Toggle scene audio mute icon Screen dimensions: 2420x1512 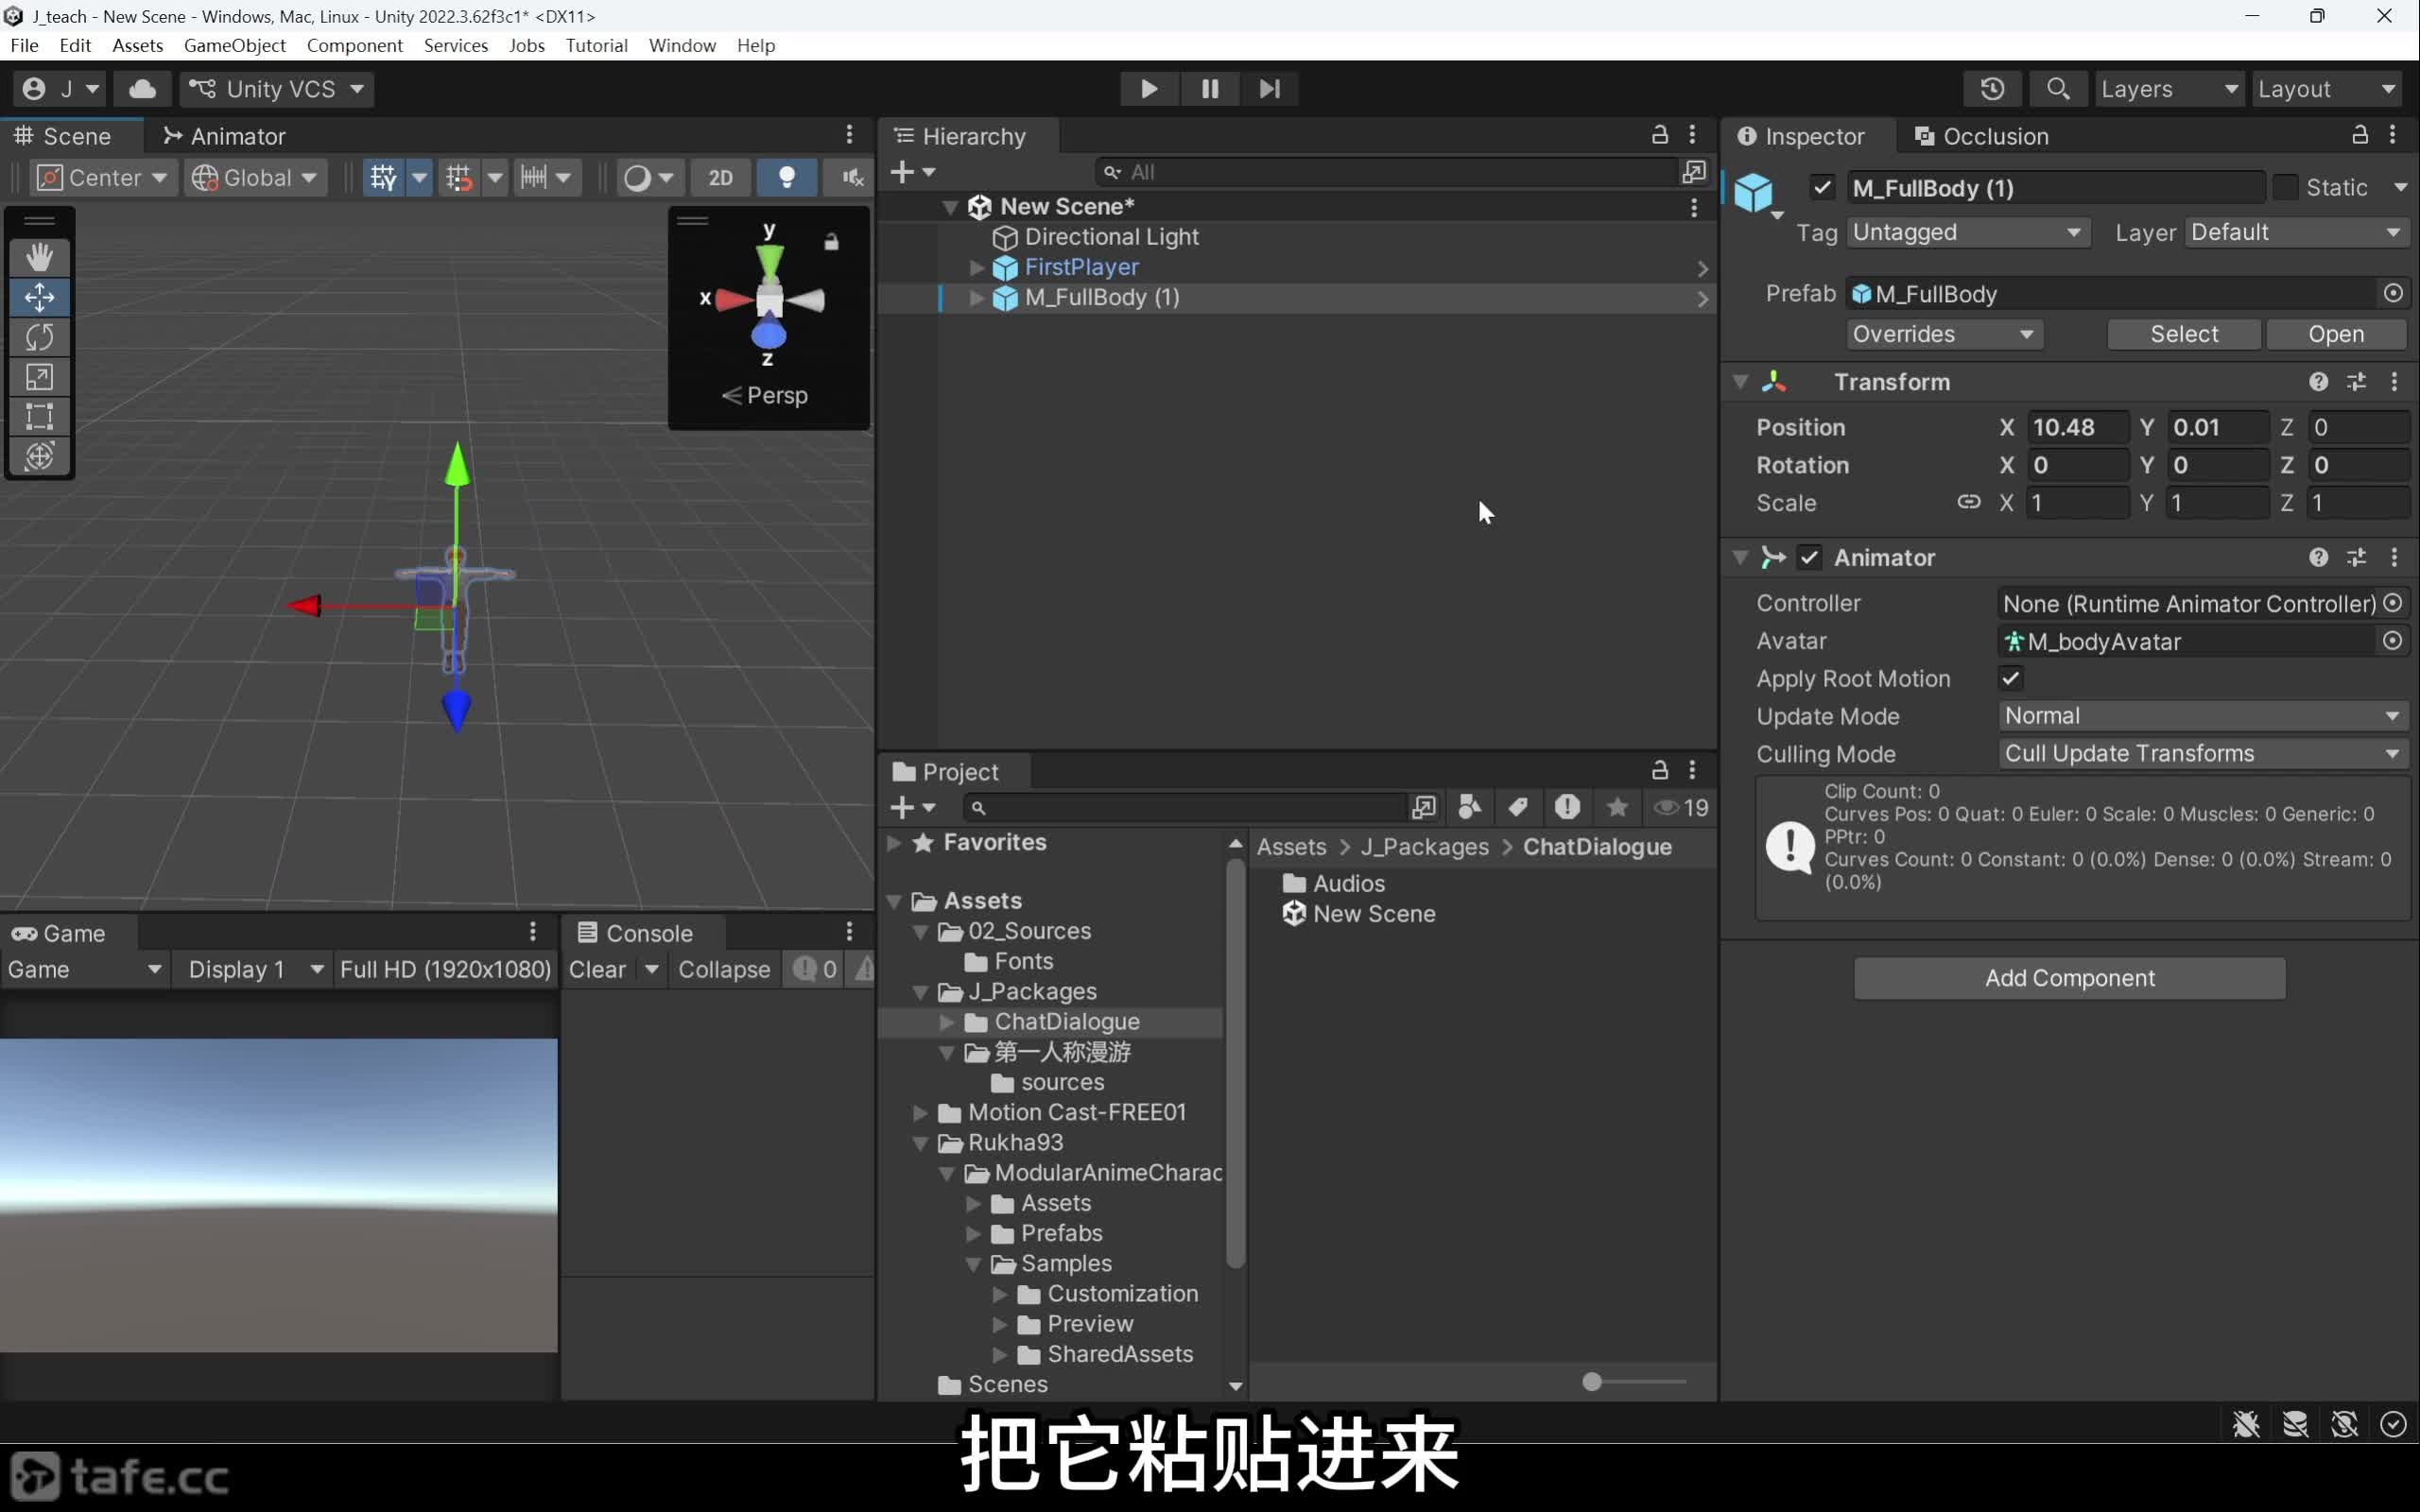point(851,178)
